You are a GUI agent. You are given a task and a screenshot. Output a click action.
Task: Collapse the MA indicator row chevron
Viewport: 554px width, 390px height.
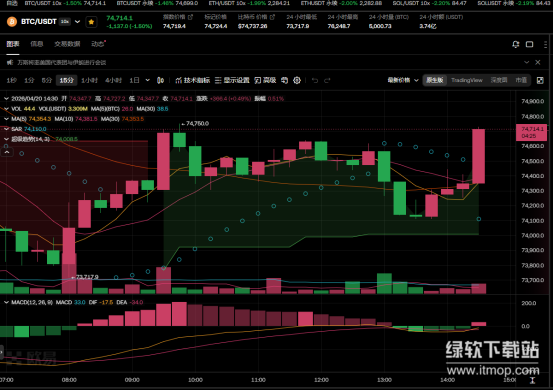point(6,119)
